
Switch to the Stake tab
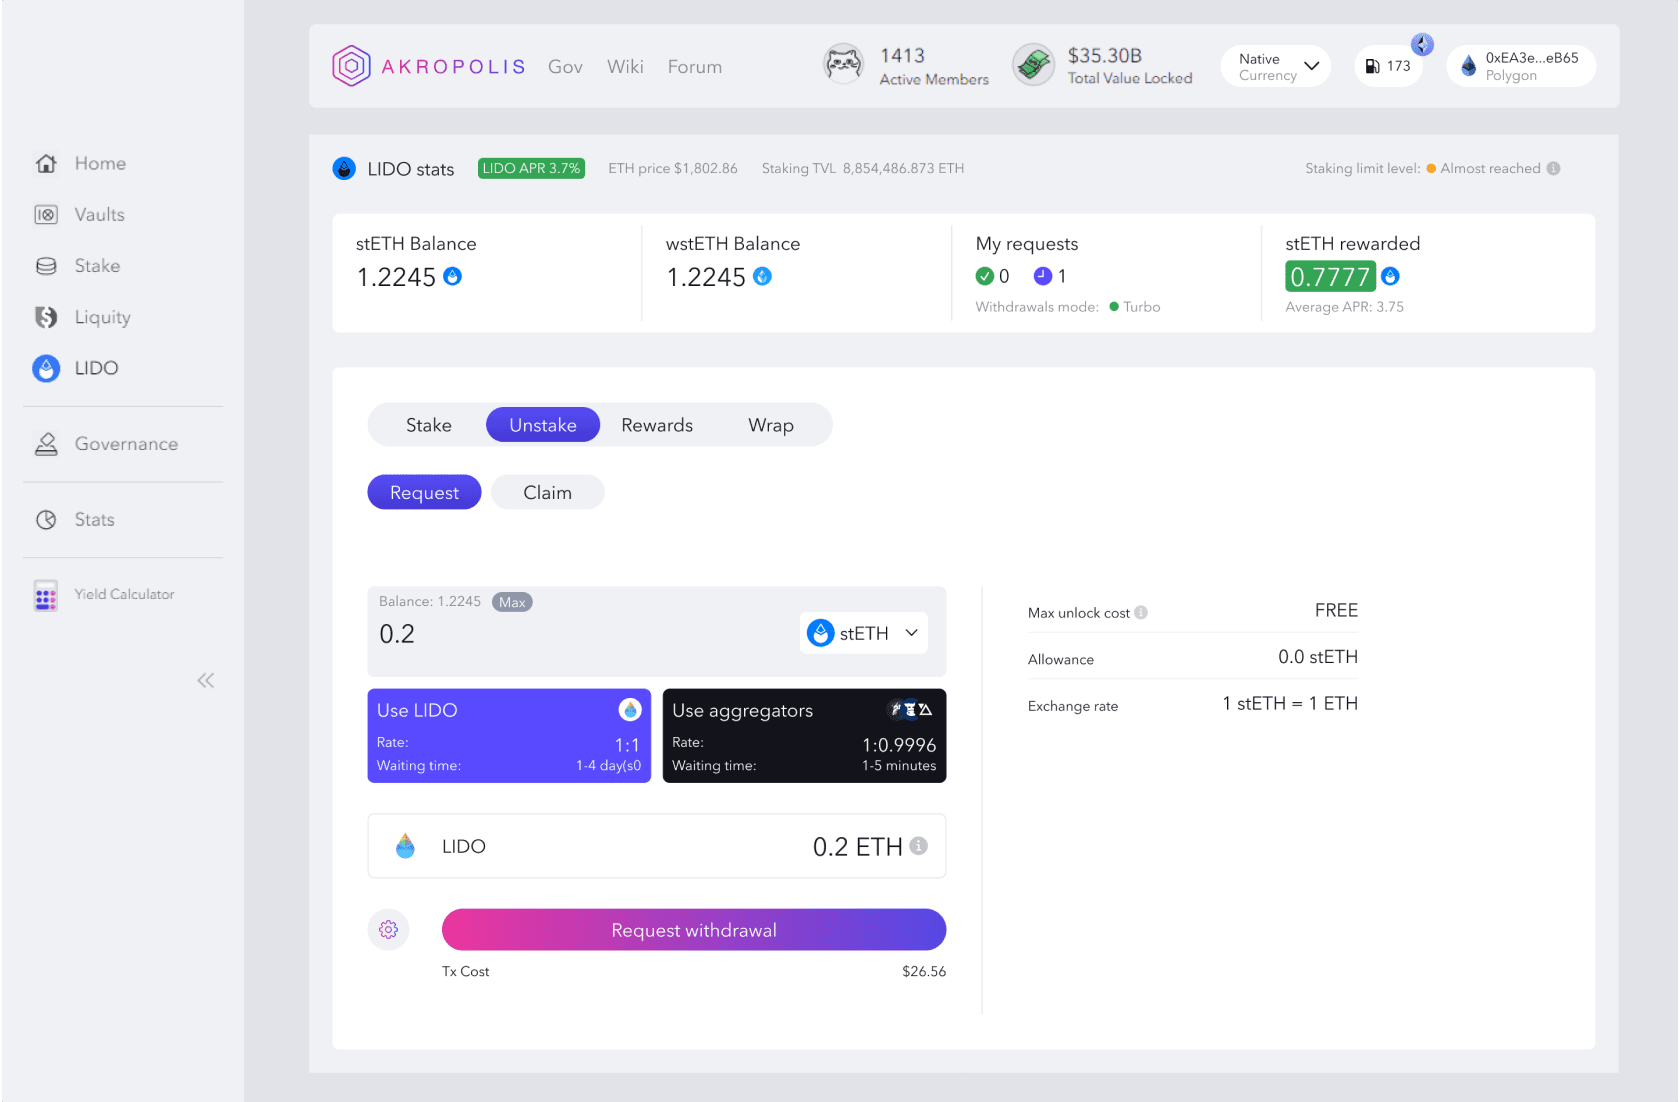[429, 425]
